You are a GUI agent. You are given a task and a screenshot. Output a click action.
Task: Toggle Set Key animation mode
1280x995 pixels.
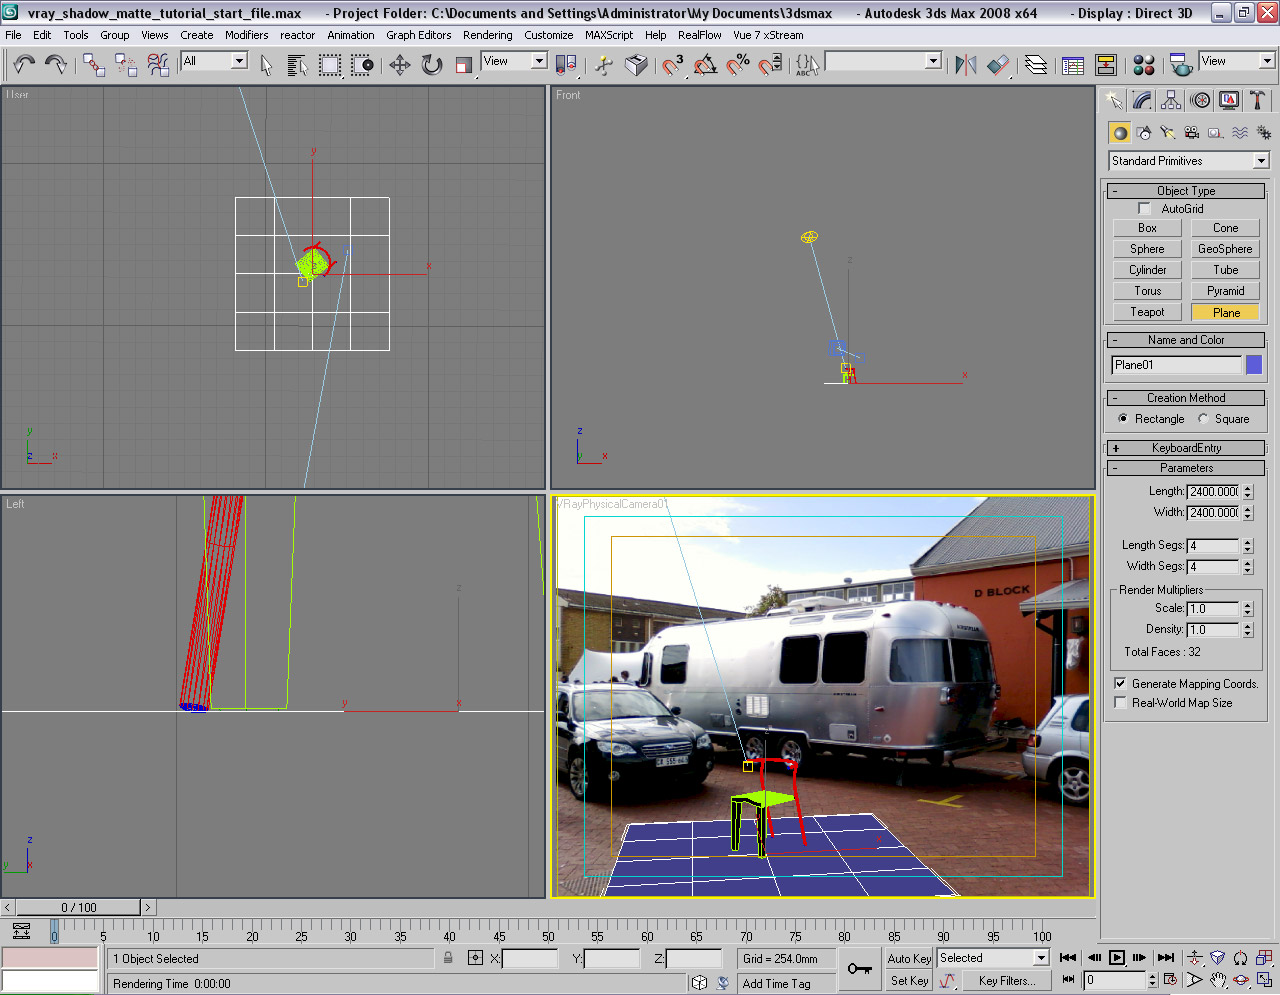909,981
